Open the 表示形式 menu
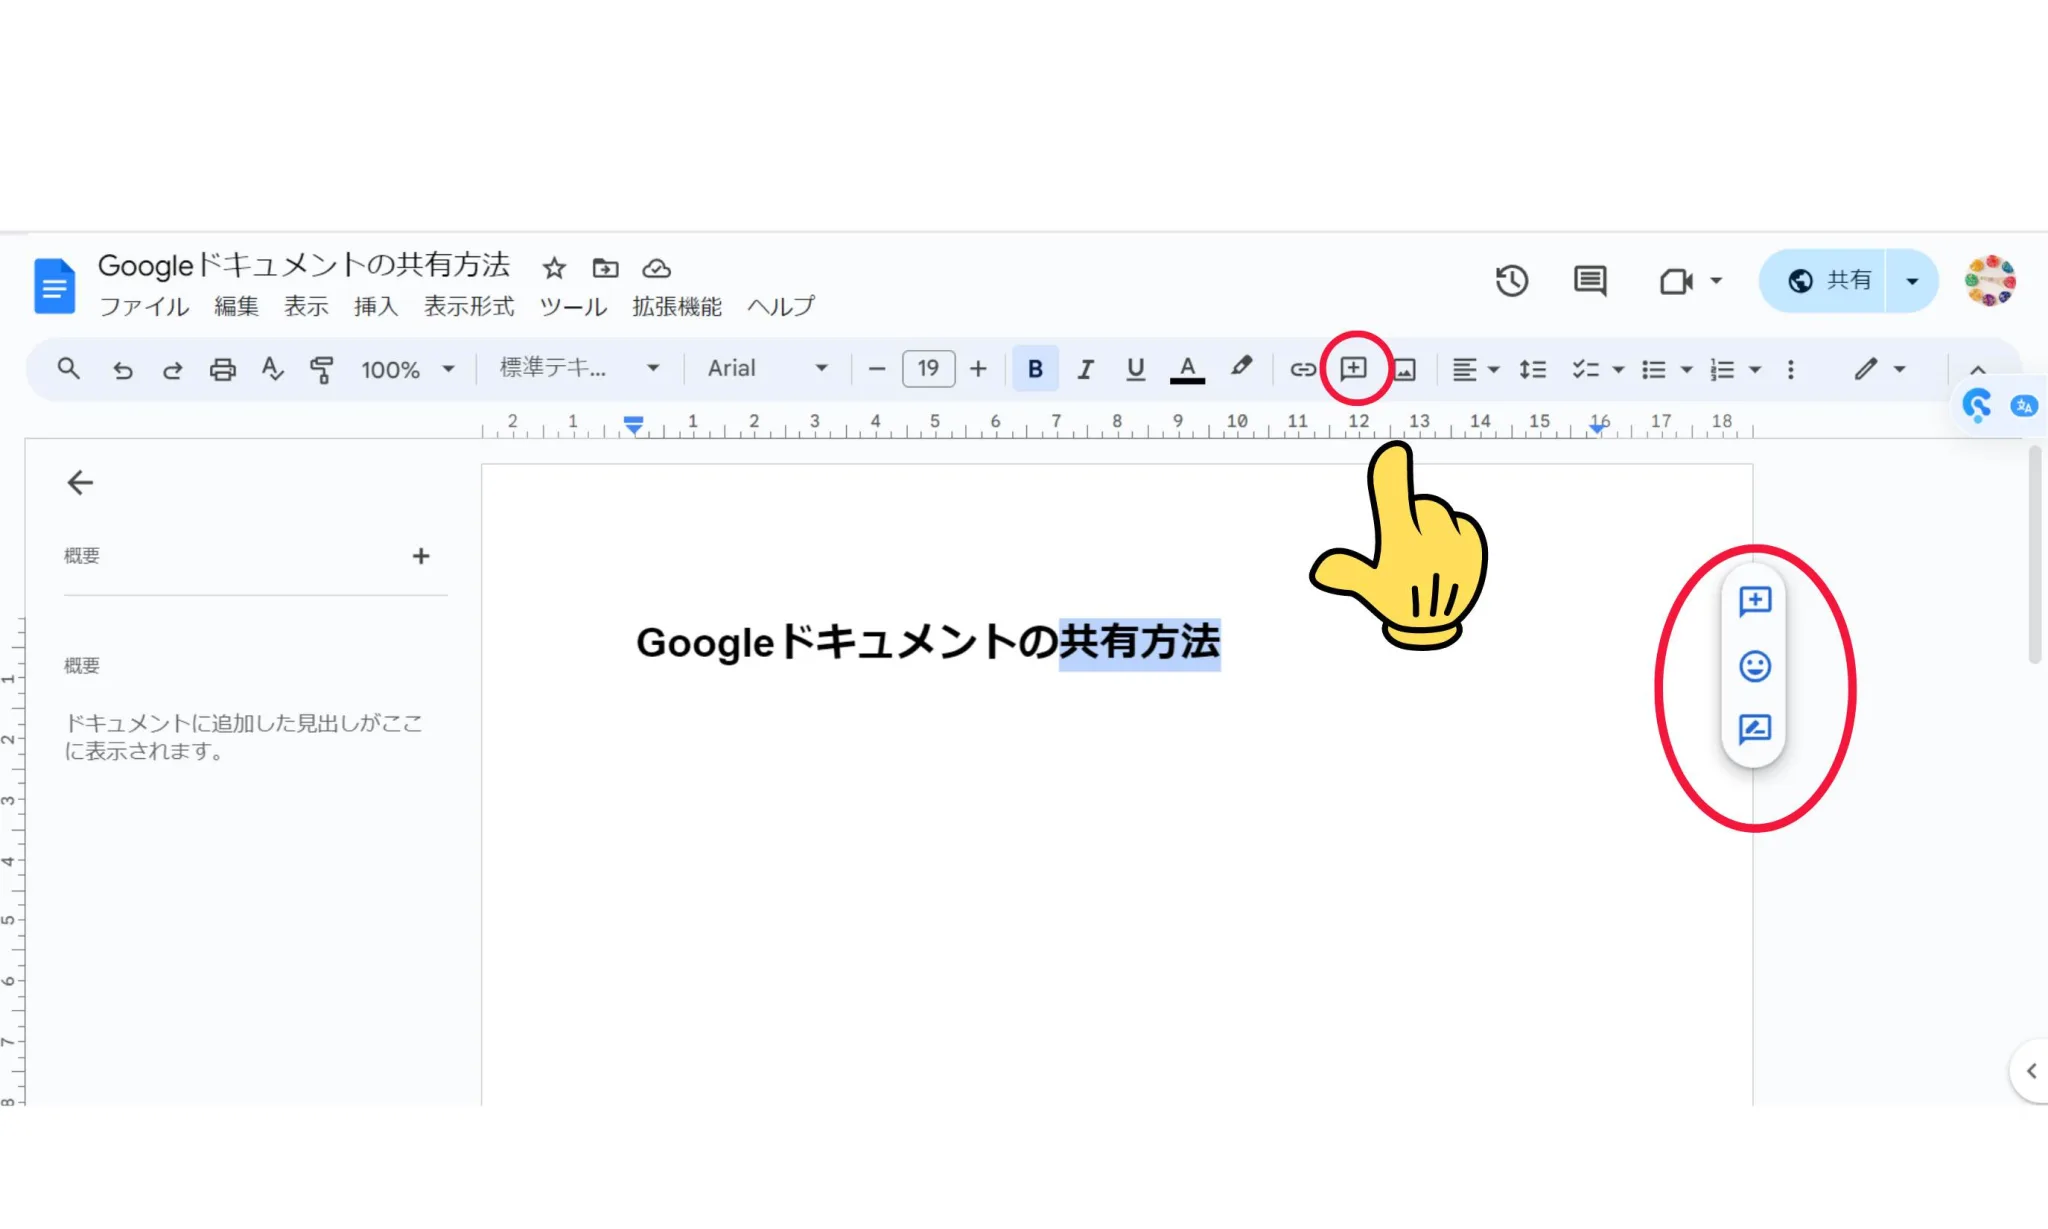Image resolution: width=2048 pixels, height=1229 pixels. click(x=469, y=306)
